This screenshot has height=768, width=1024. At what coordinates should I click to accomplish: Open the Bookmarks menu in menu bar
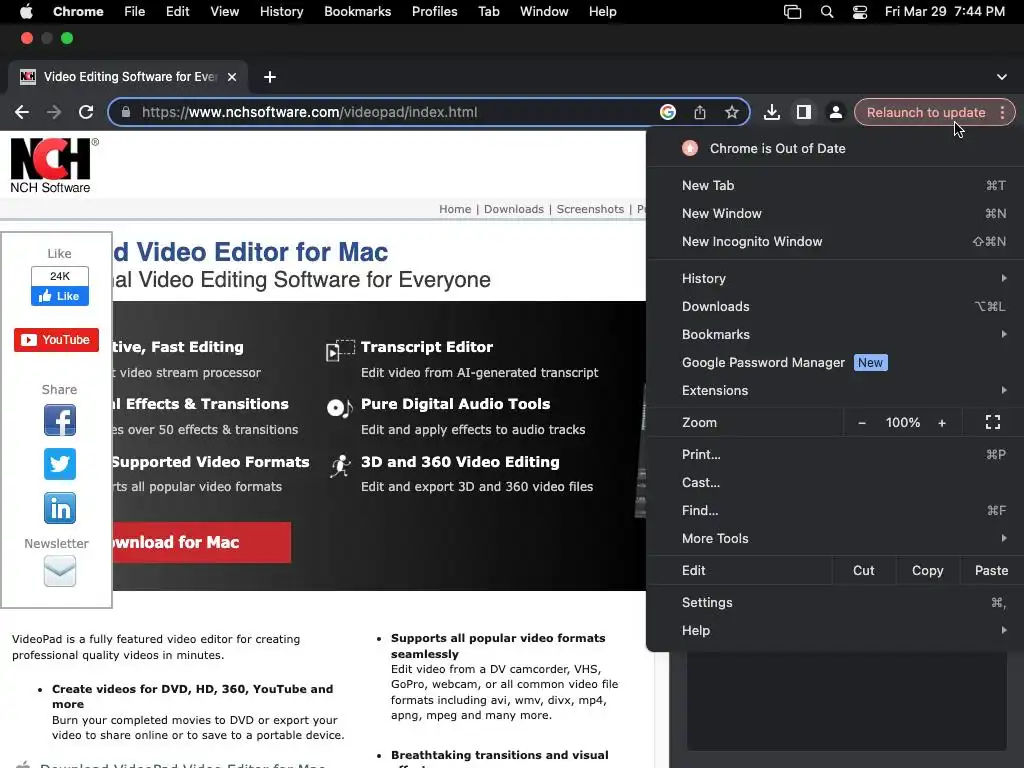click(x=357, y=11)
